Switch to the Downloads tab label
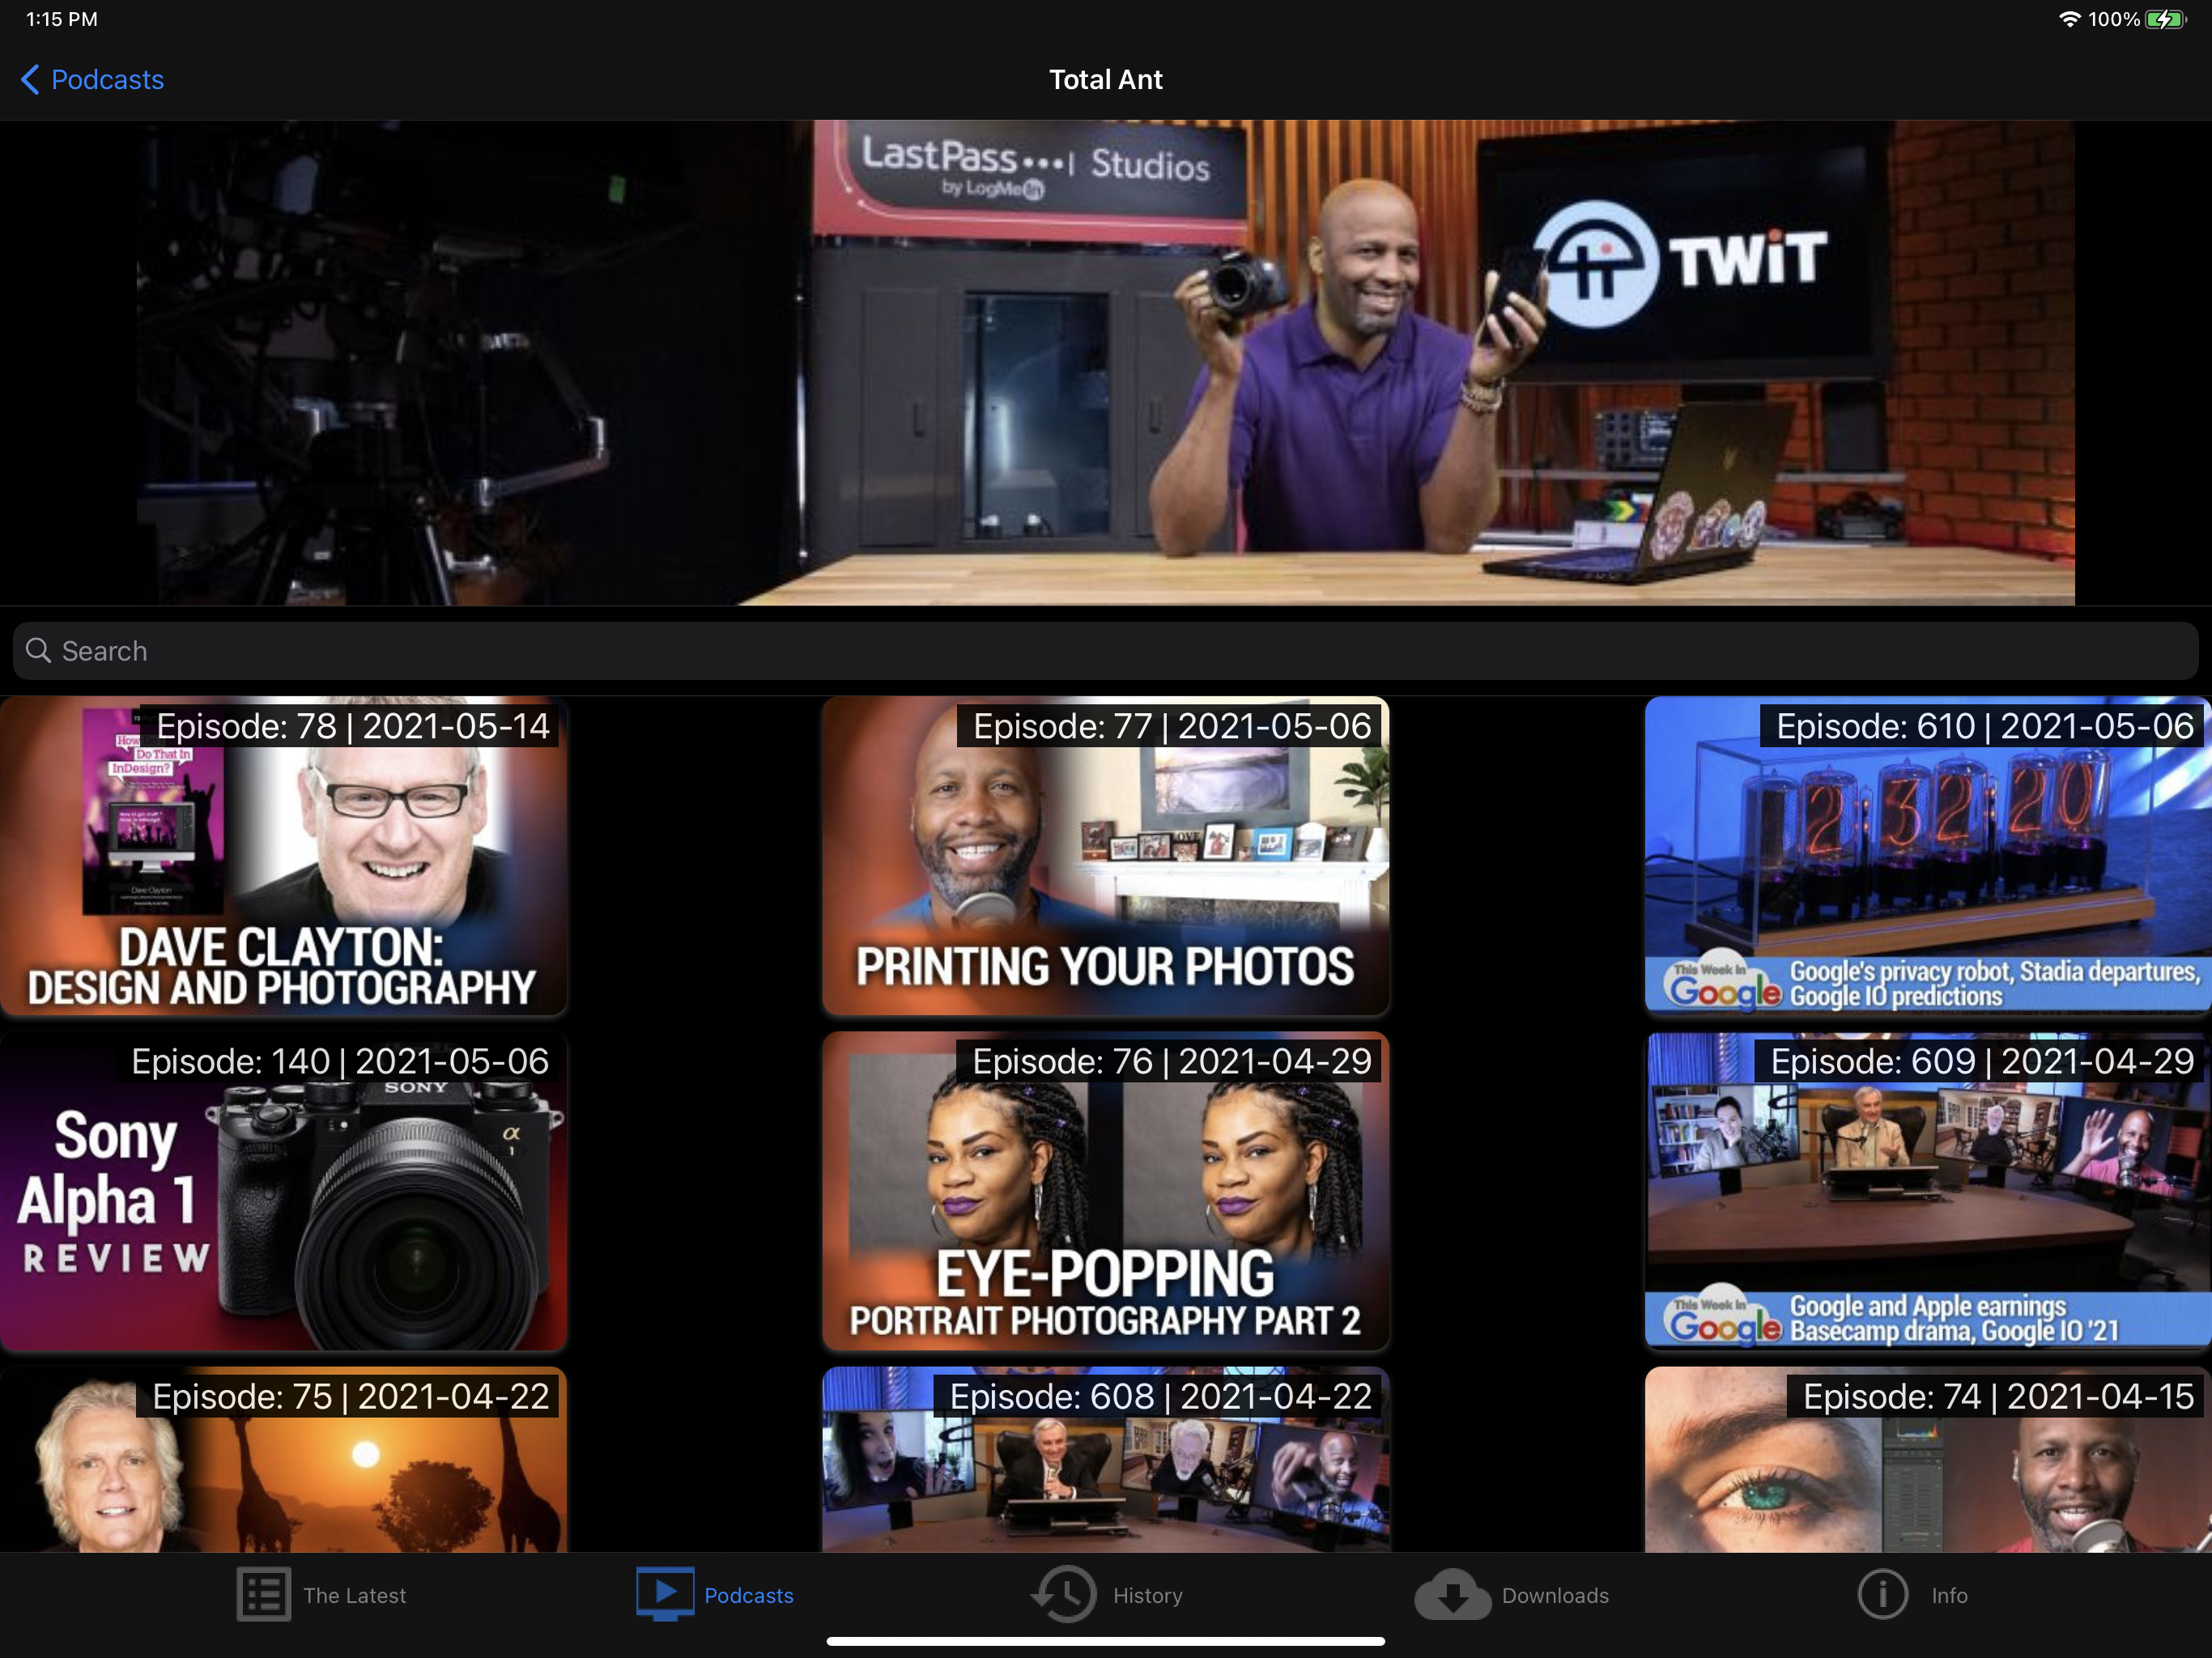The image size is (2212, 1658). click(1556, 1595)
